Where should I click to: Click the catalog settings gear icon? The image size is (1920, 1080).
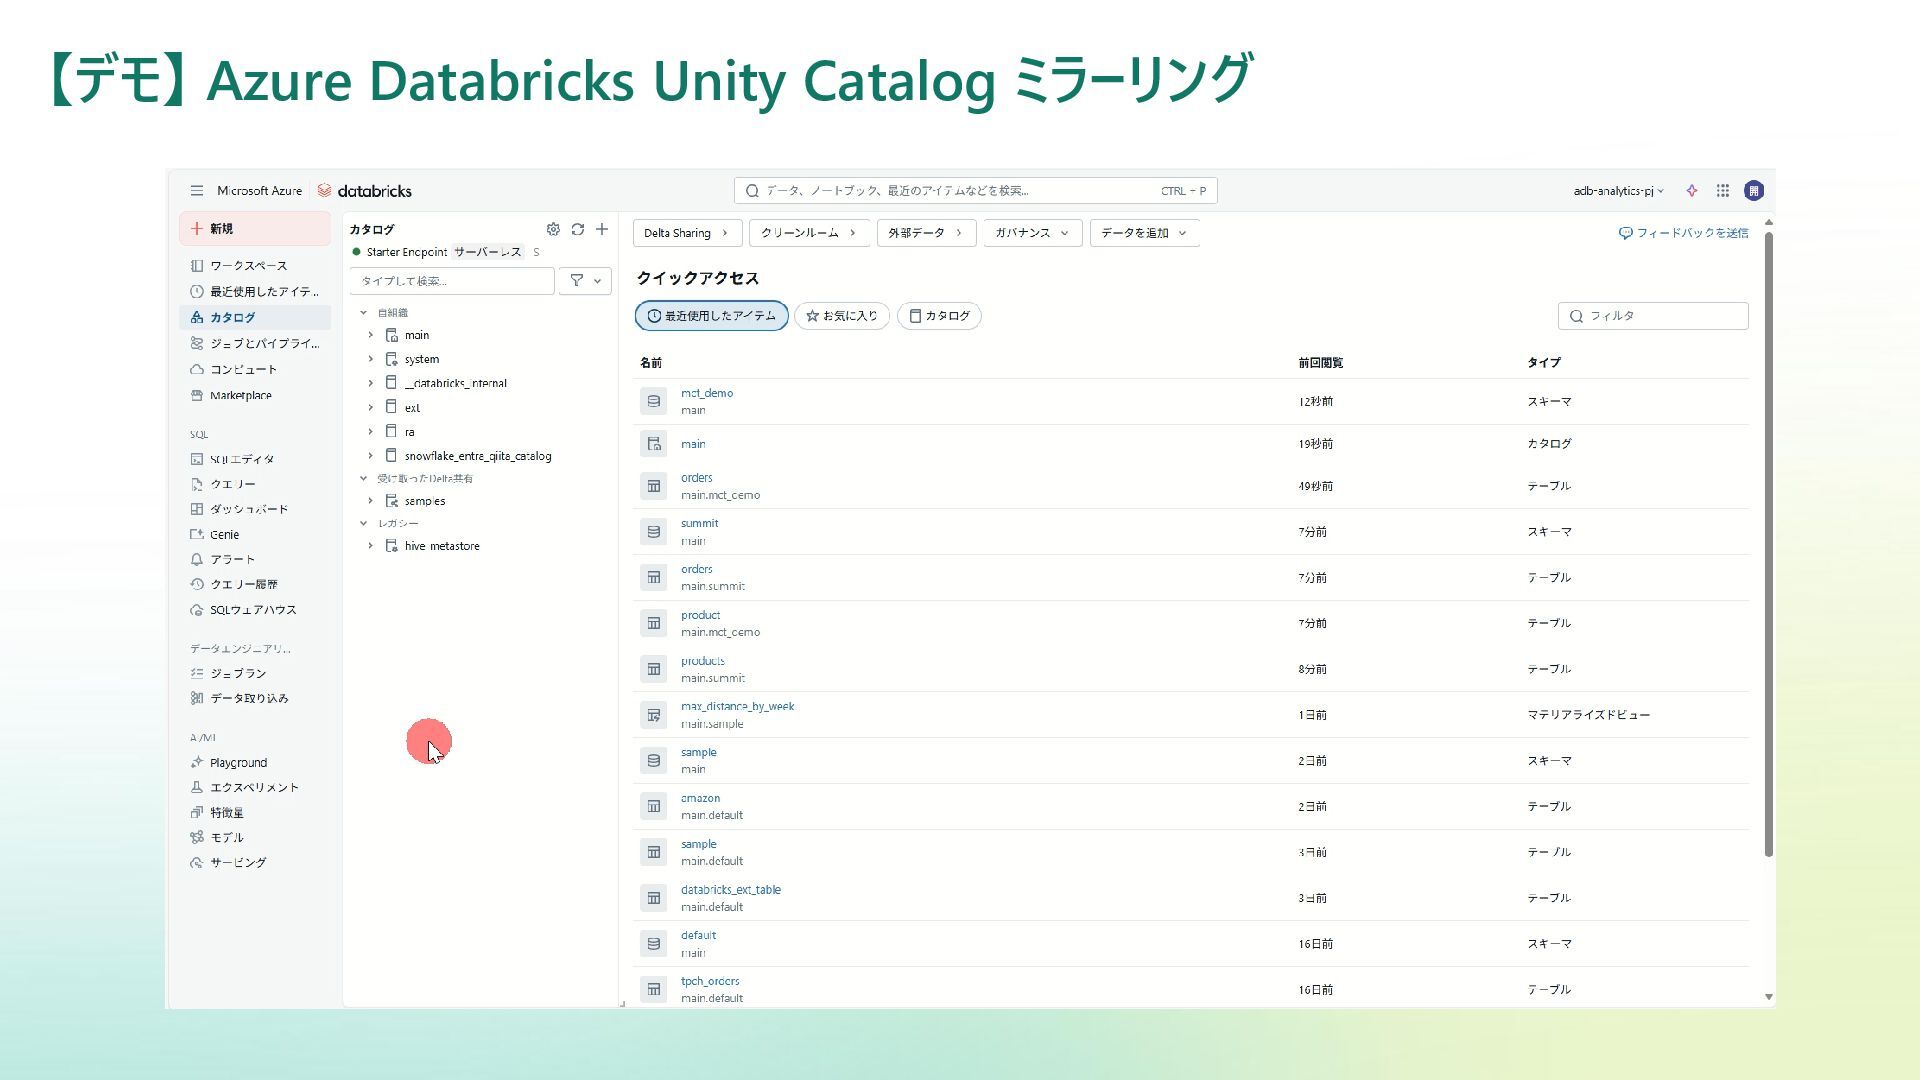(553, 229)
